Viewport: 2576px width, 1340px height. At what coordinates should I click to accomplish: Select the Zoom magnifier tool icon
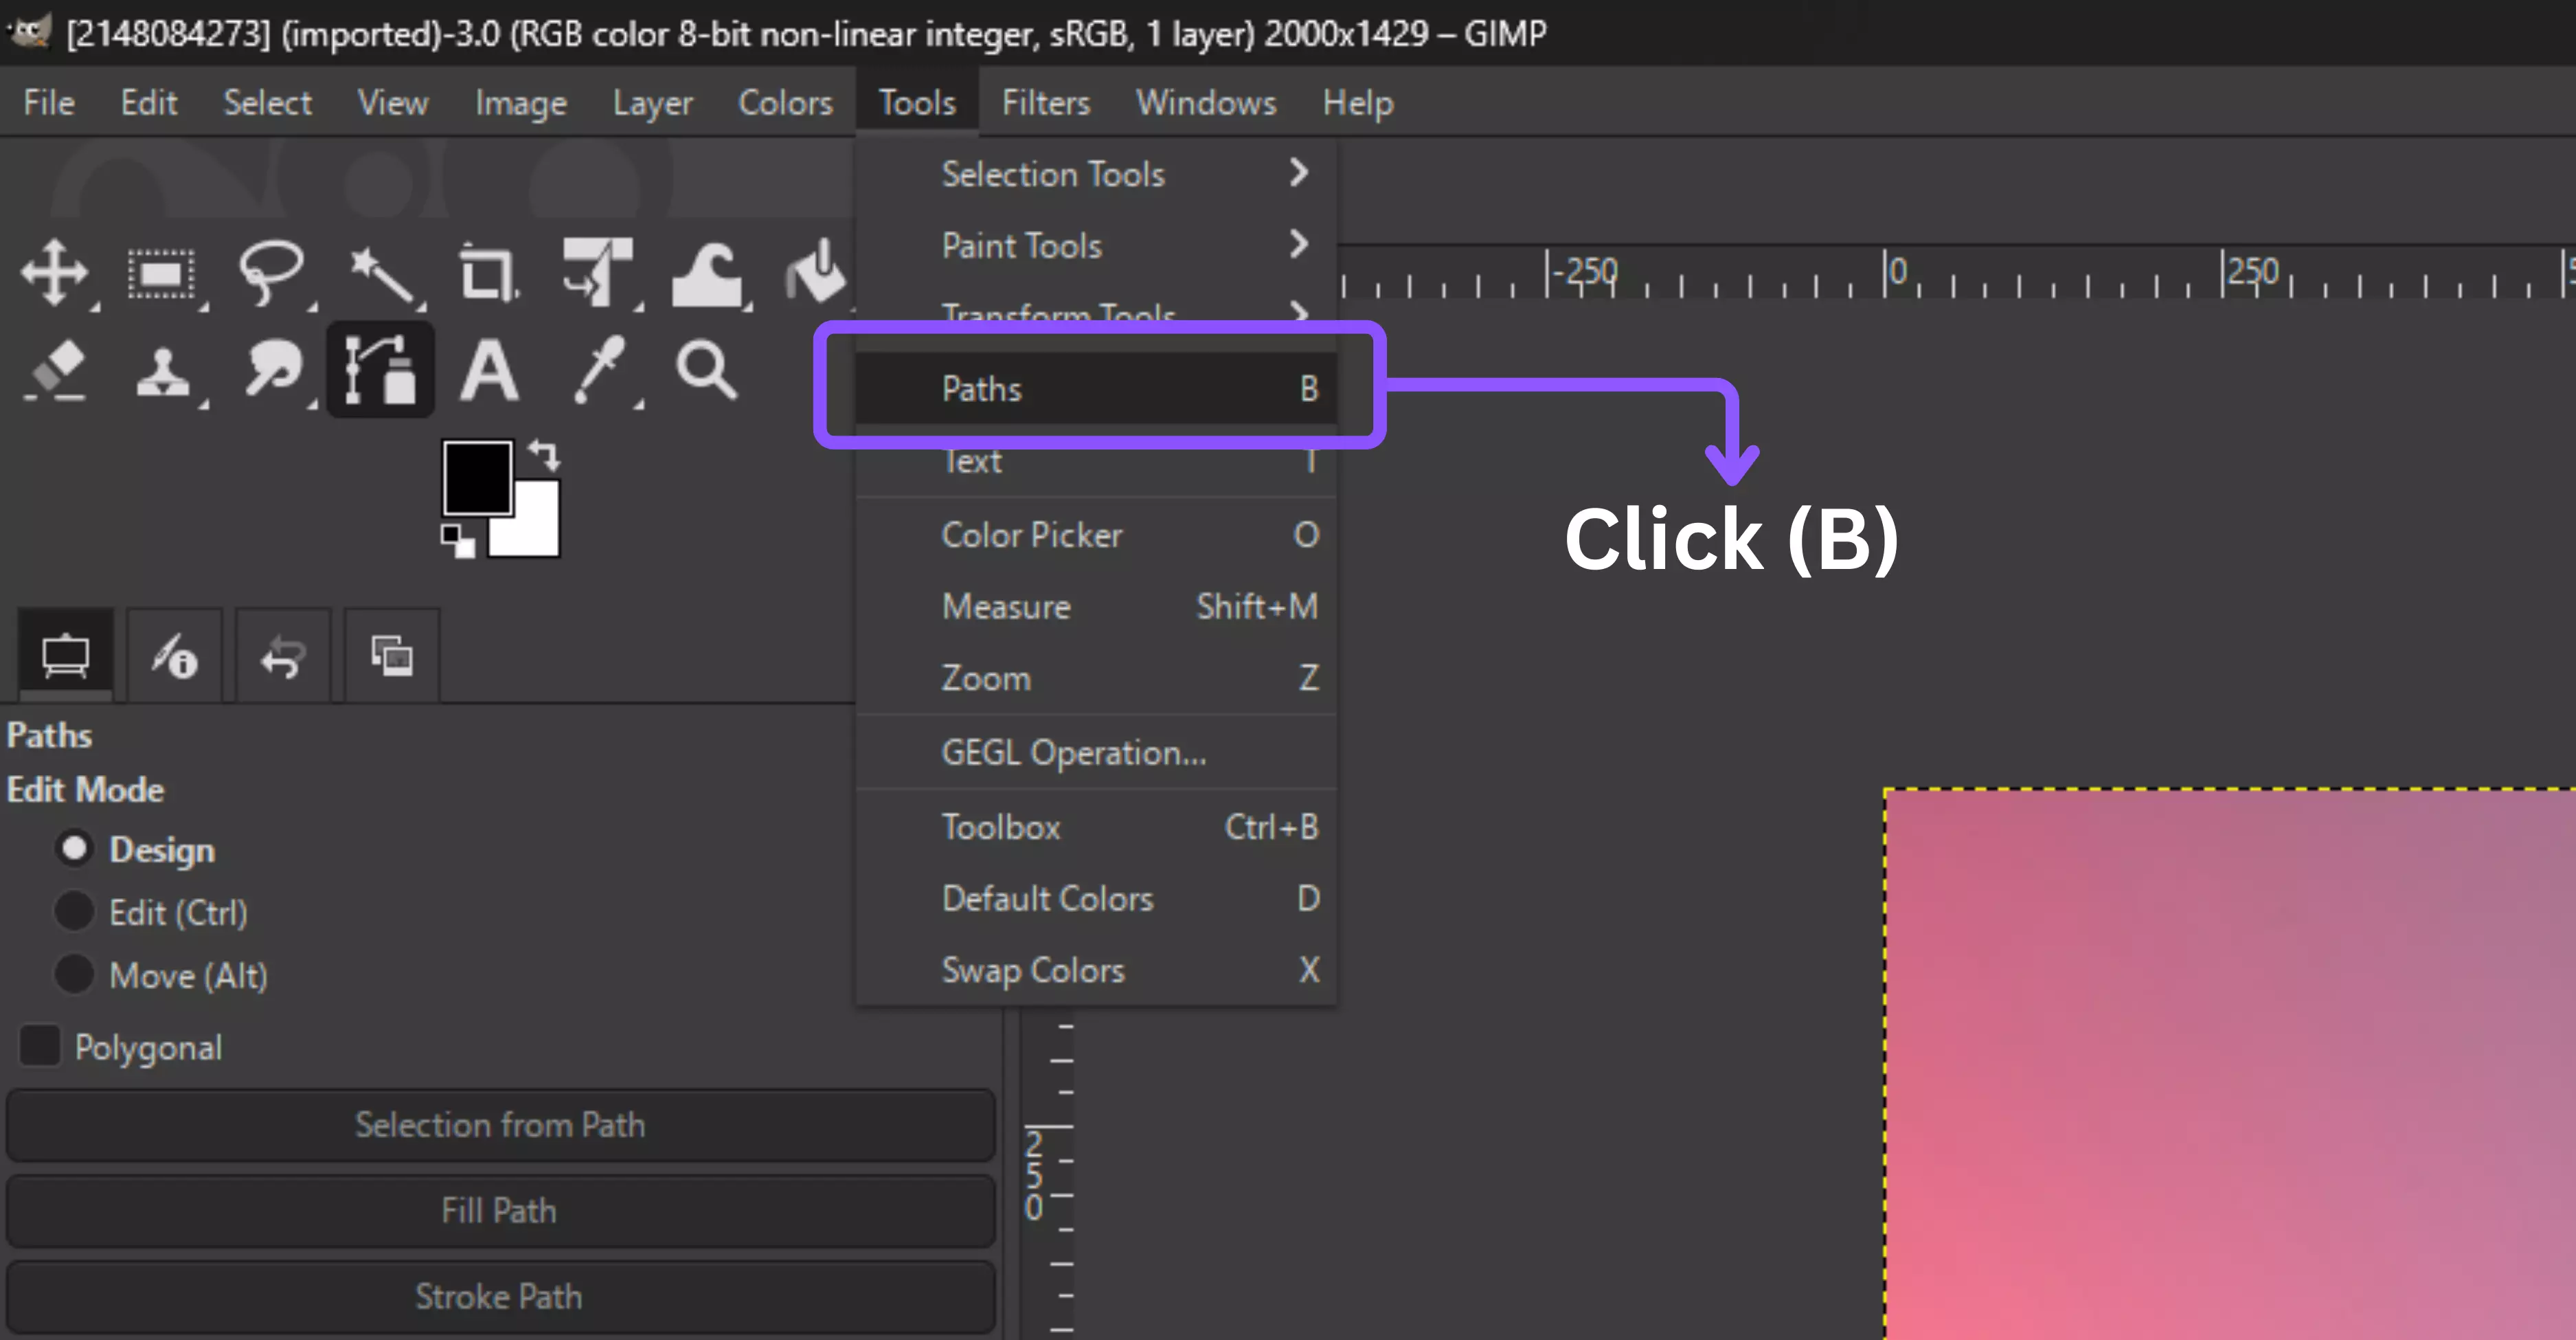tap(706, 370)
